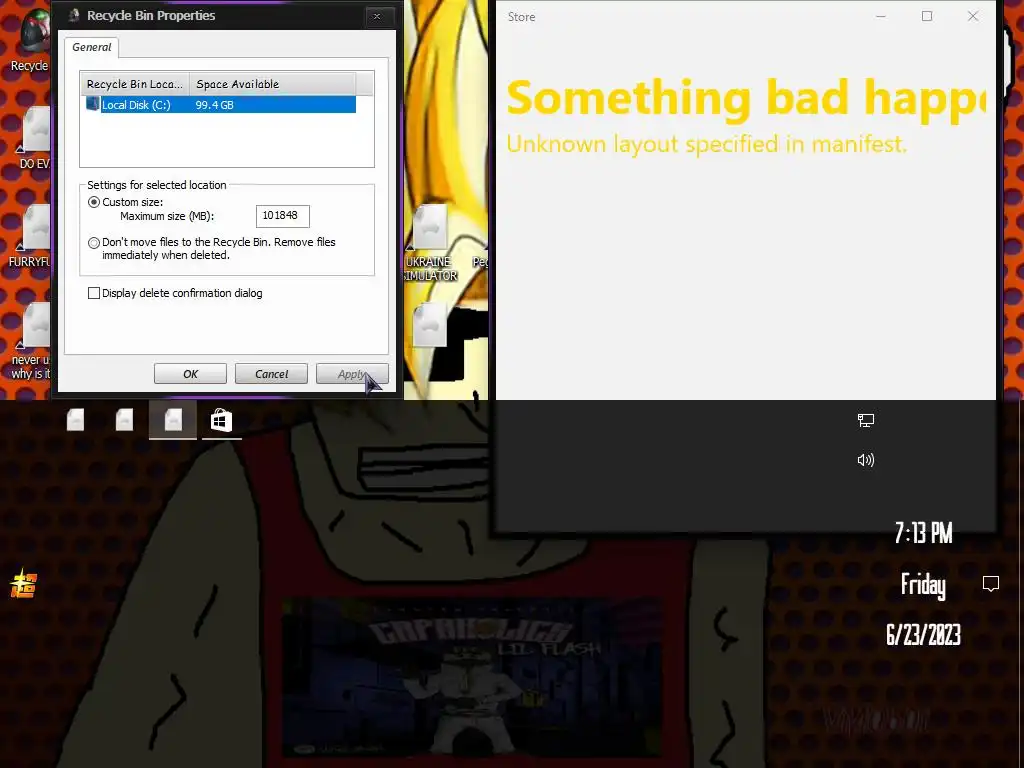
Task: Click the OK button
Action: [x=190, y=374]
